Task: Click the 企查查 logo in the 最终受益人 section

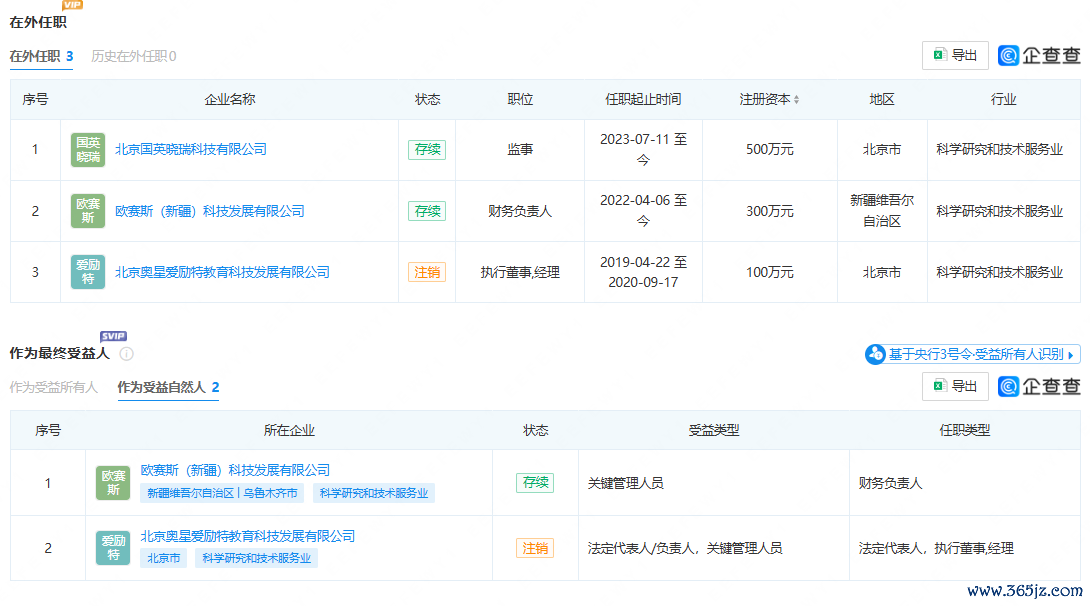Action: [x=1039, y=386]
